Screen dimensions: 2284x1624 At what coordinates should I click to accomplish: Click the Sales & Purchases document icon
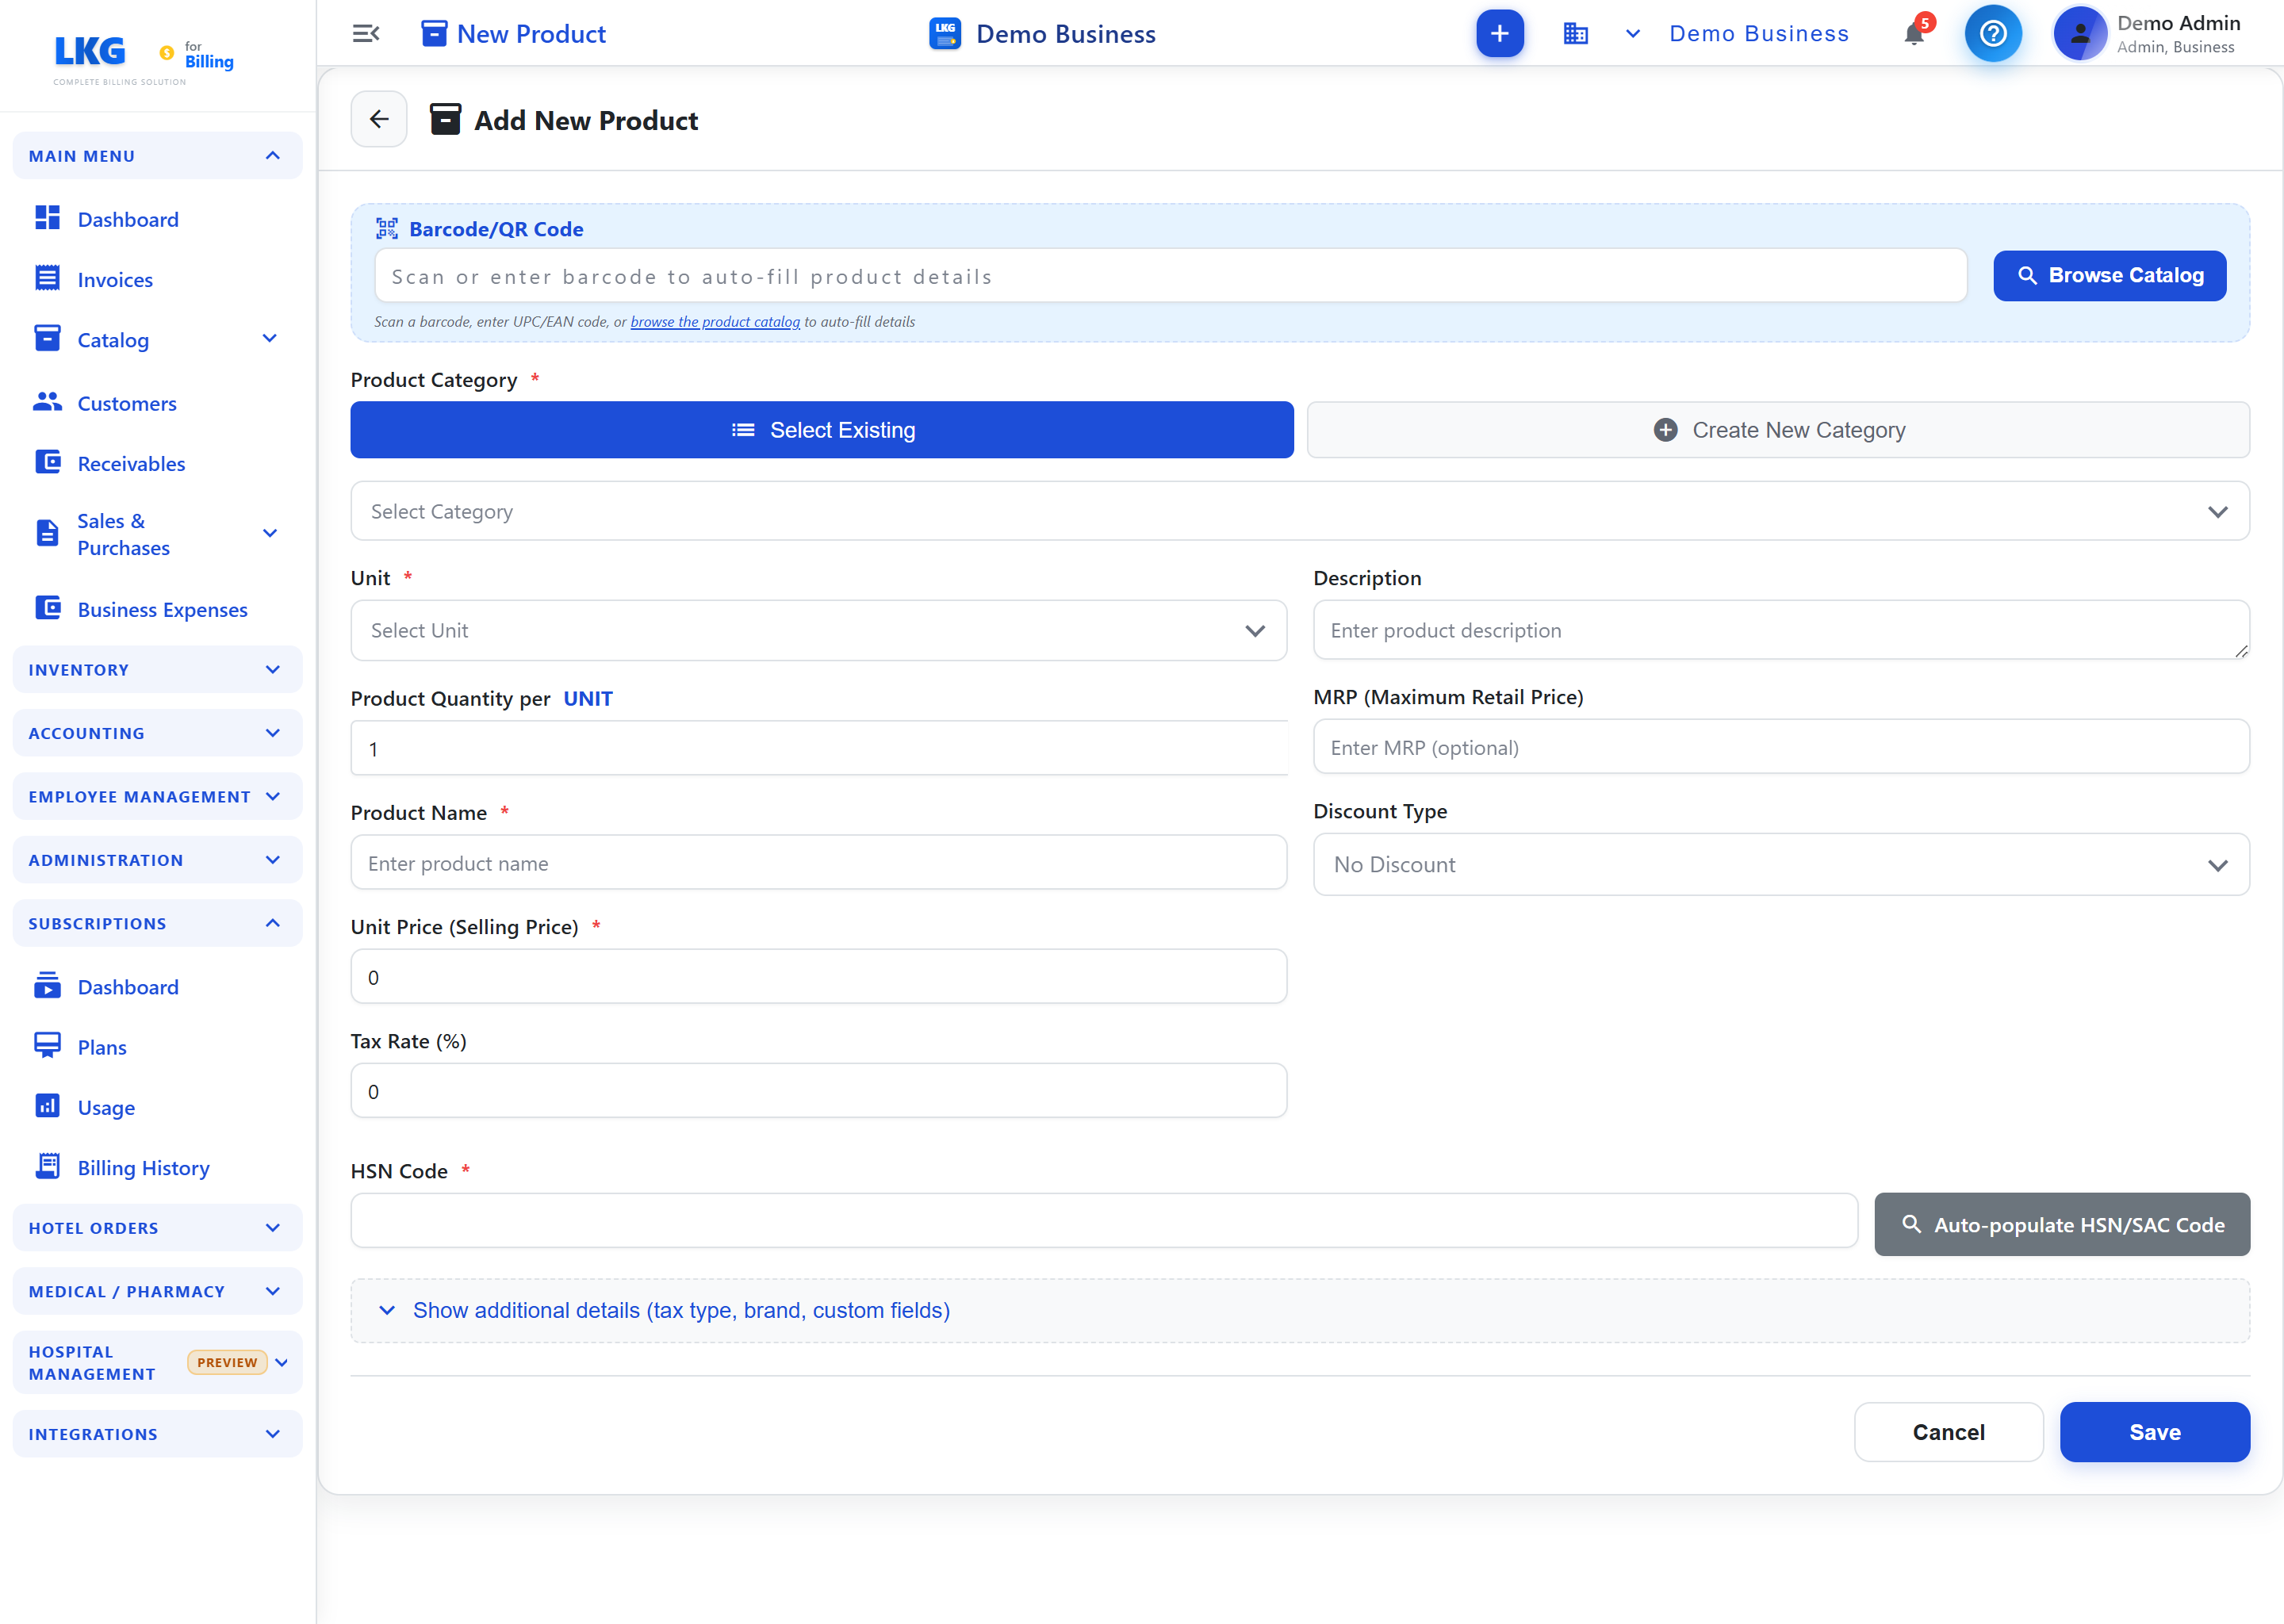[x=47, y=533]
